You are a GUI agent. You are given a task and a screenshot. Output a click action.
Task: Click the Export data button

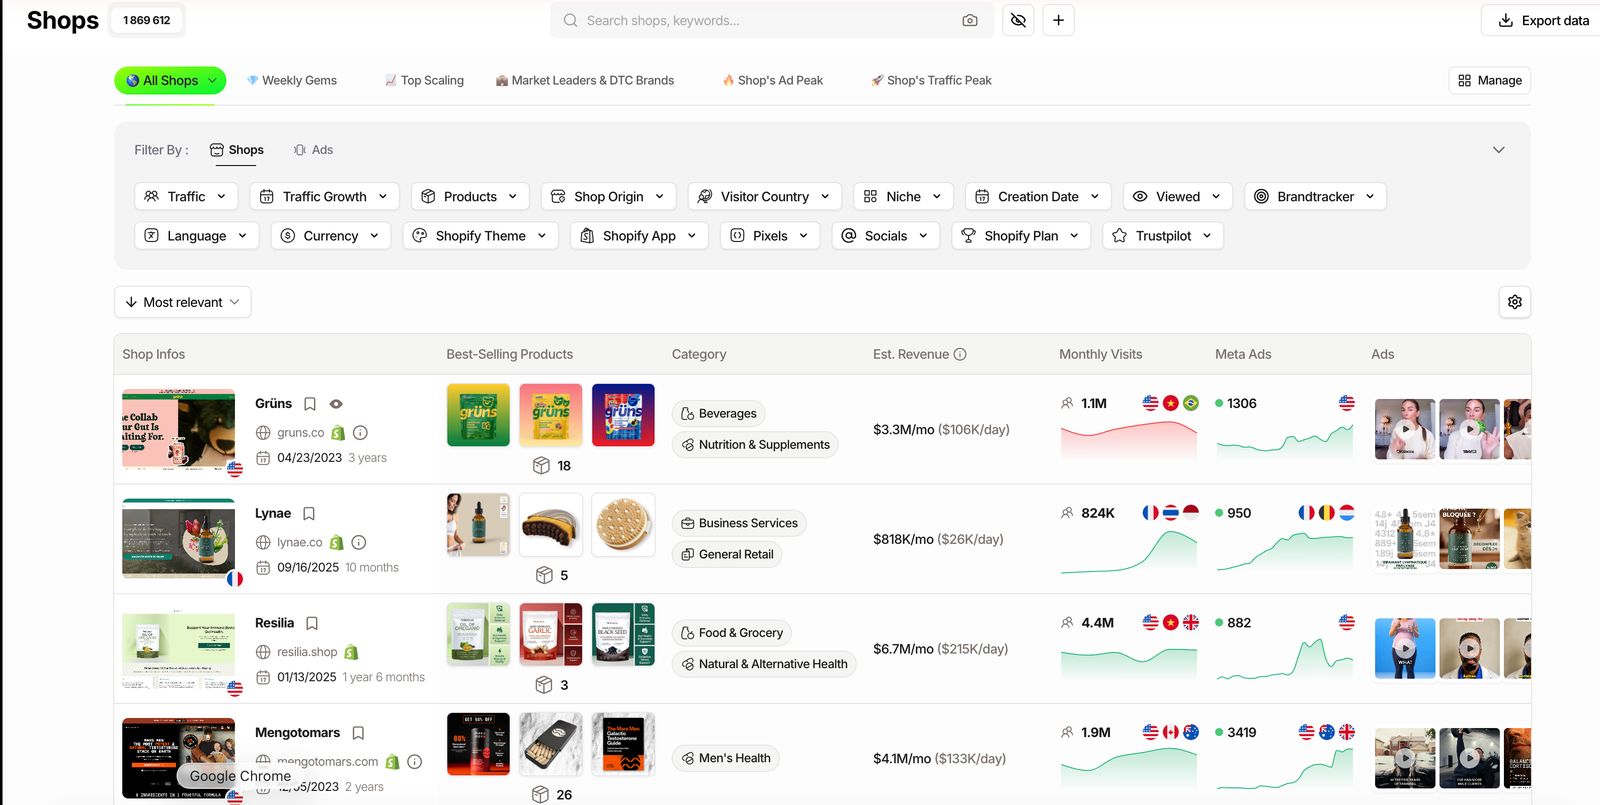pos(1543,20)
